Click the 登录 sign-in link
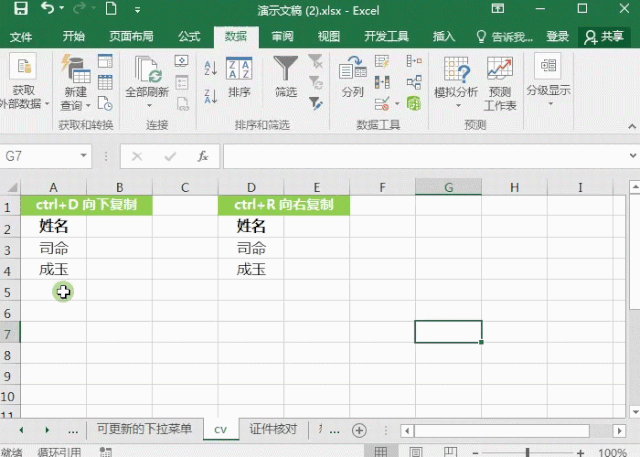This screenshot has width=640, height=457. point(557,37)
